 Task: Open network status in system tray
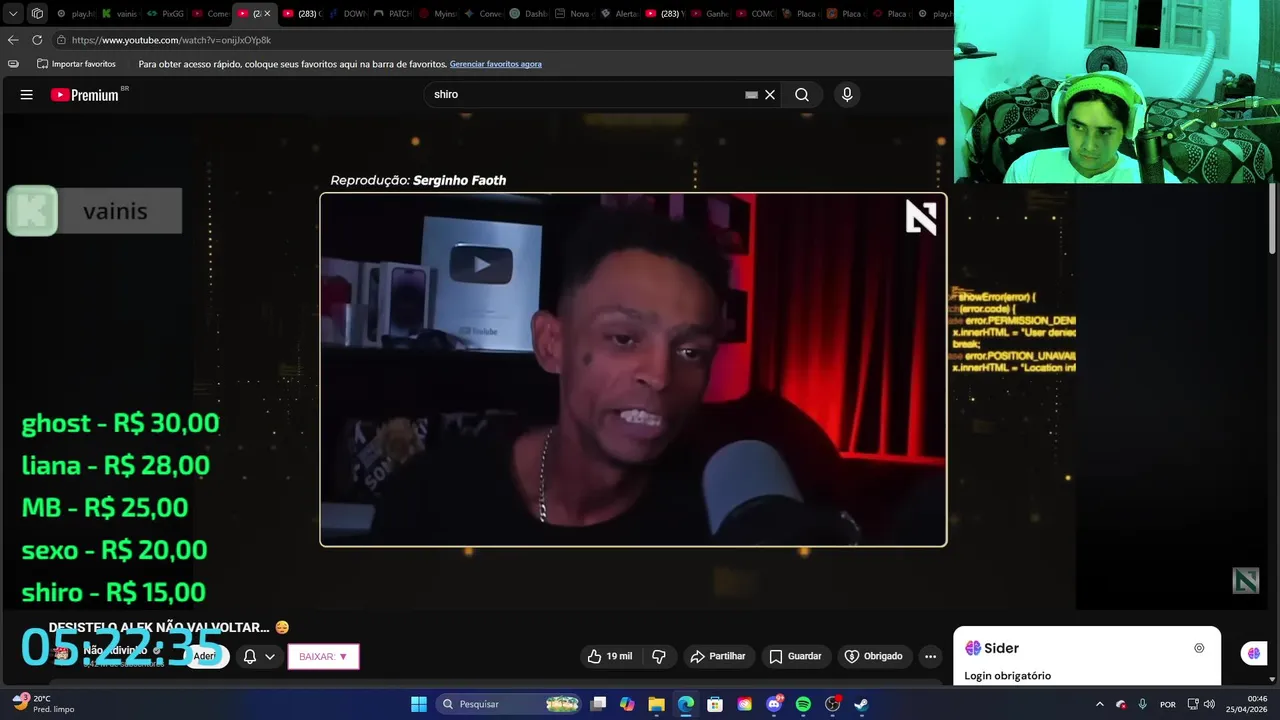click(1193, 704)
